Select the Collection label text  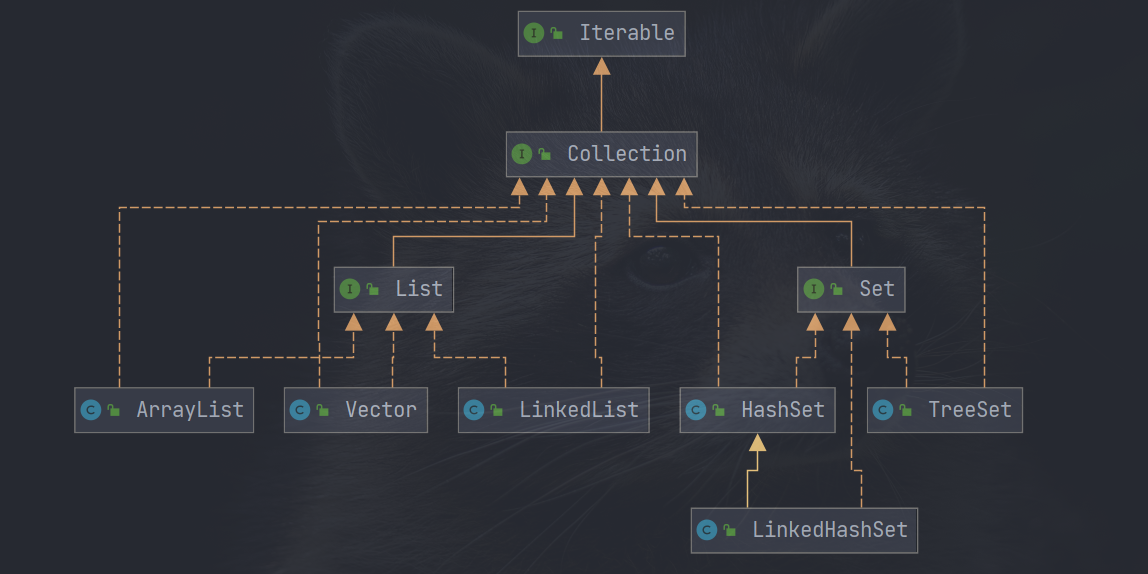[627, 154]
